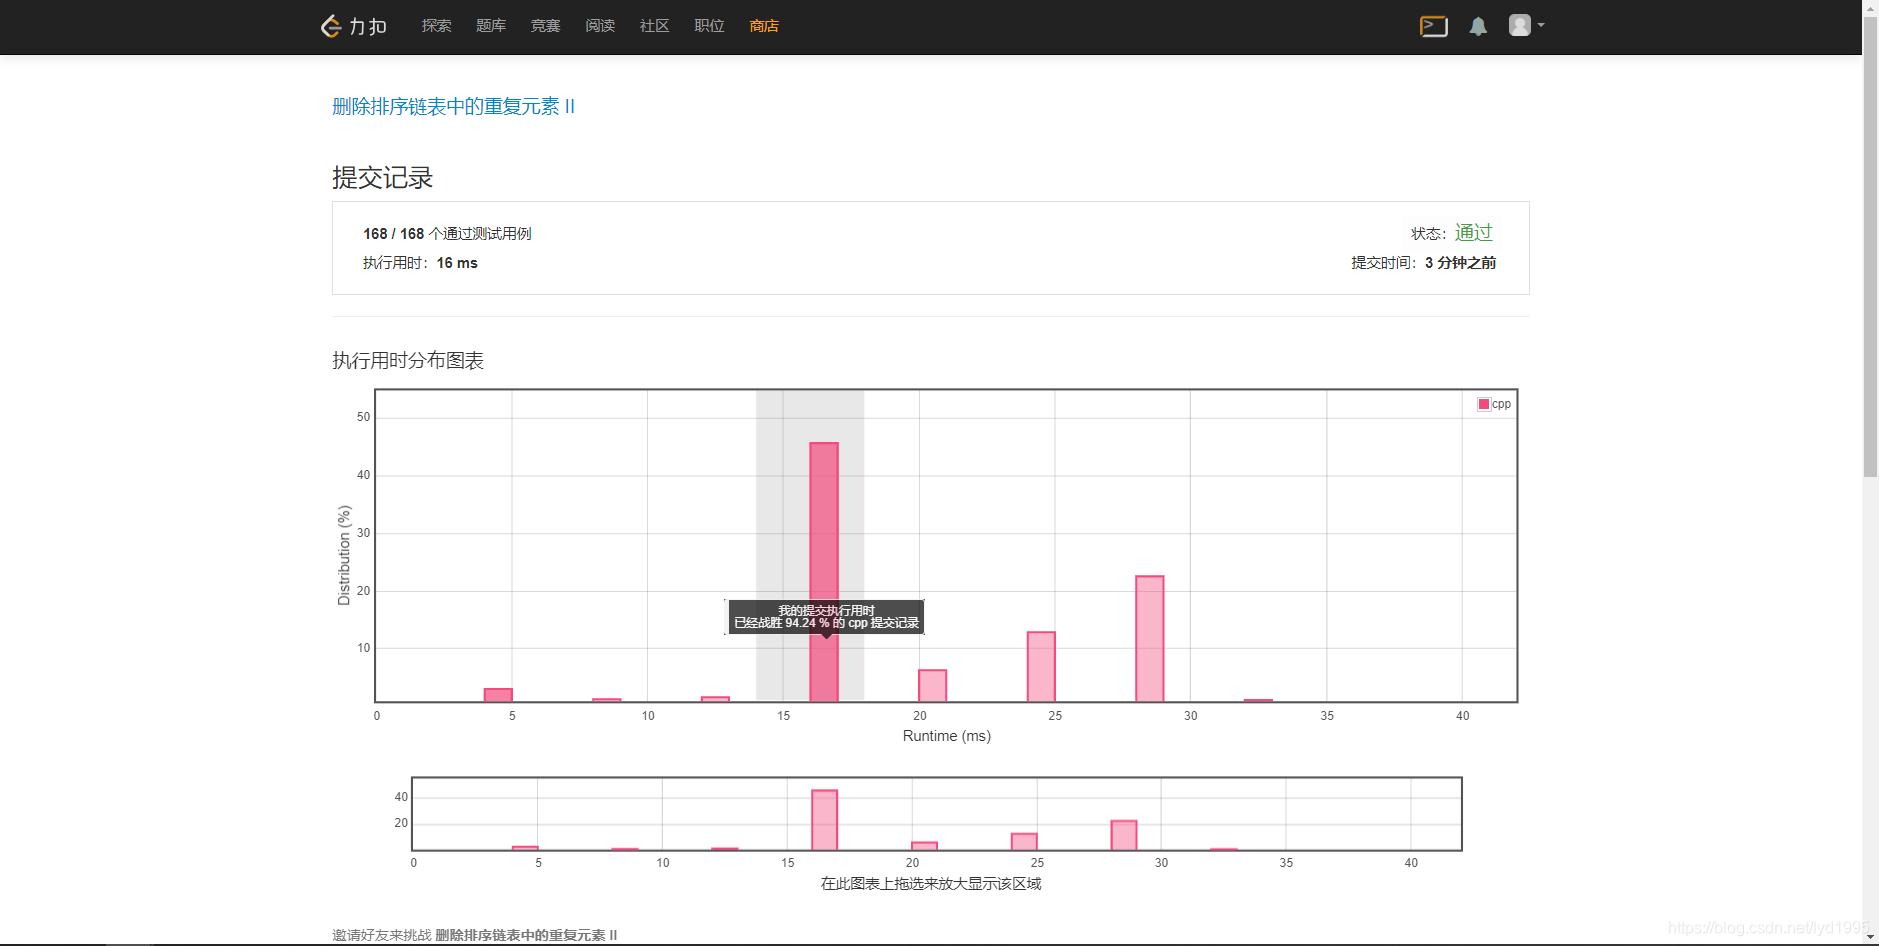Select the 阅读 menu item
The width and height of the screenshot is (1879, 946).
click(x=600, y=26)
